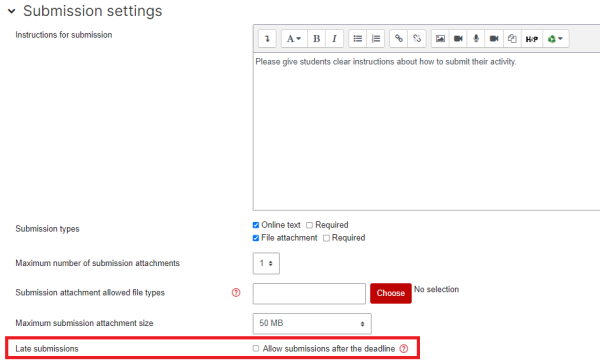Uncheck the File attachment submission type

click(256, 238)
